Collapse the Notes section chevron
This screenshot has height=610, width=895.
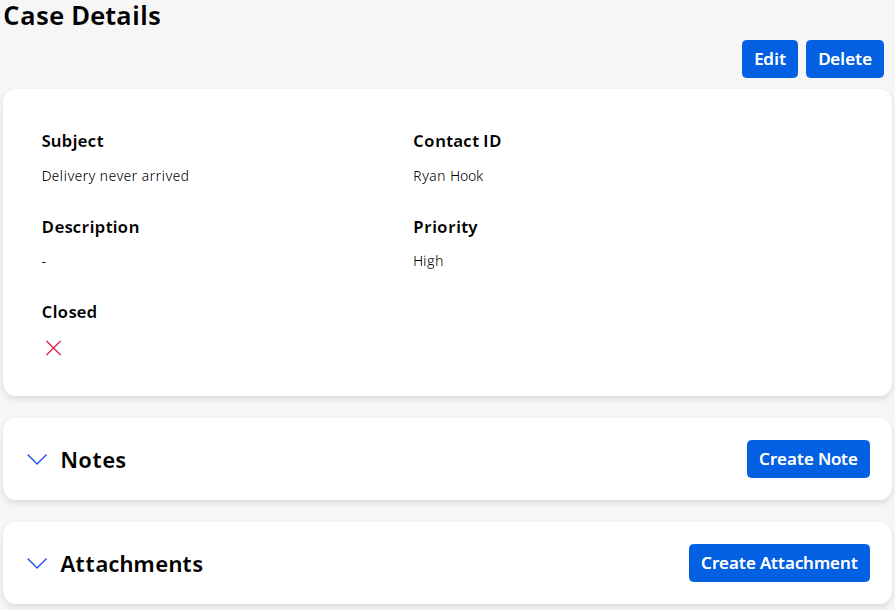point(37,460)
